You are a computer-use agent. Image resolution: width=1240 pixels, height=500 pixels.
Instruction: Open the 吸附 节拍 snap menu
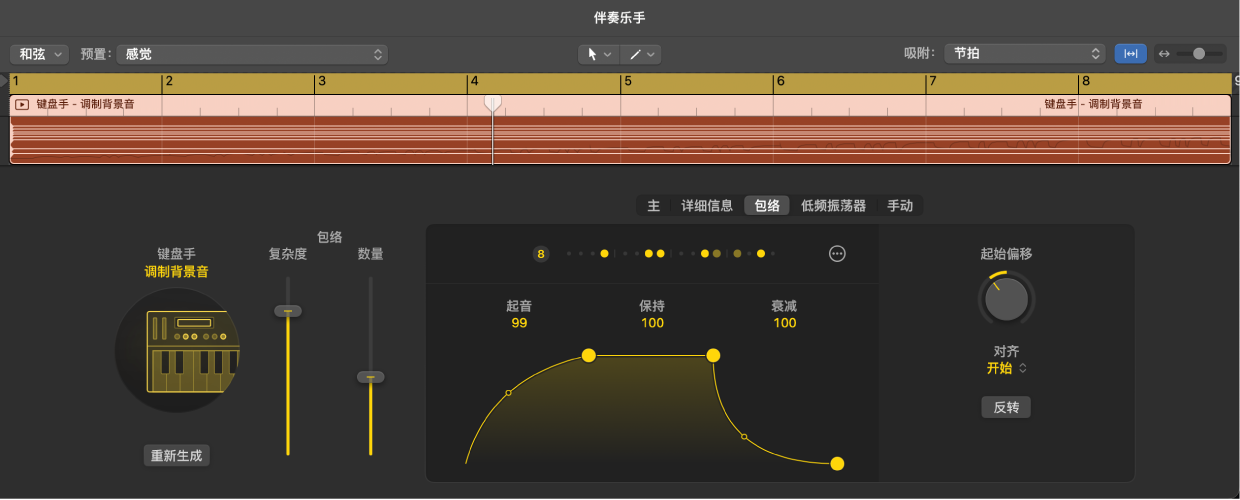[1024, 54]
